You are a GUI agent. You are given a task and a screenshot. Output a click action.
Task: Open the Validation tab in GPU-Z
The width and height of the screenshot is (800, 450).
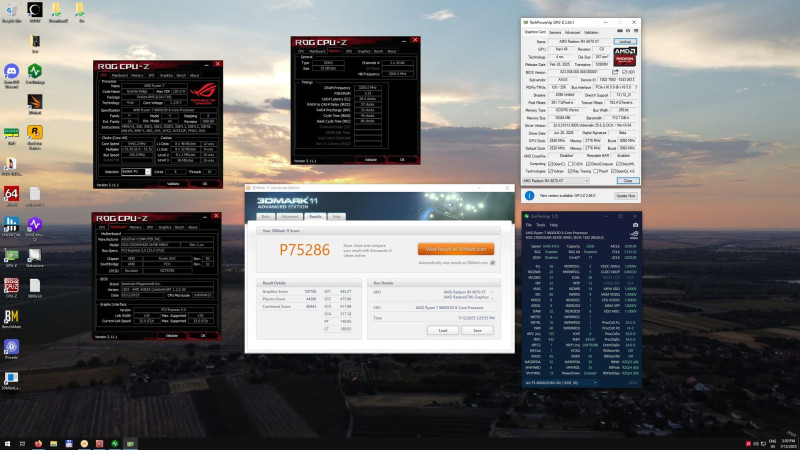tap(591, 32)
